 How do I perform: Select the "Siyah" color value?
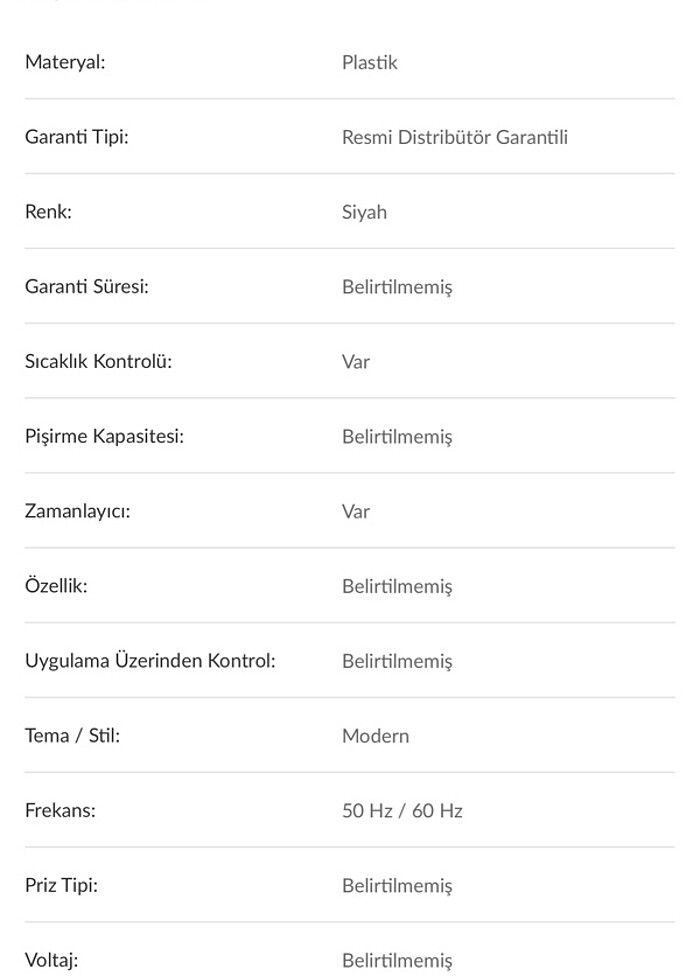click(x=364, y=212)
